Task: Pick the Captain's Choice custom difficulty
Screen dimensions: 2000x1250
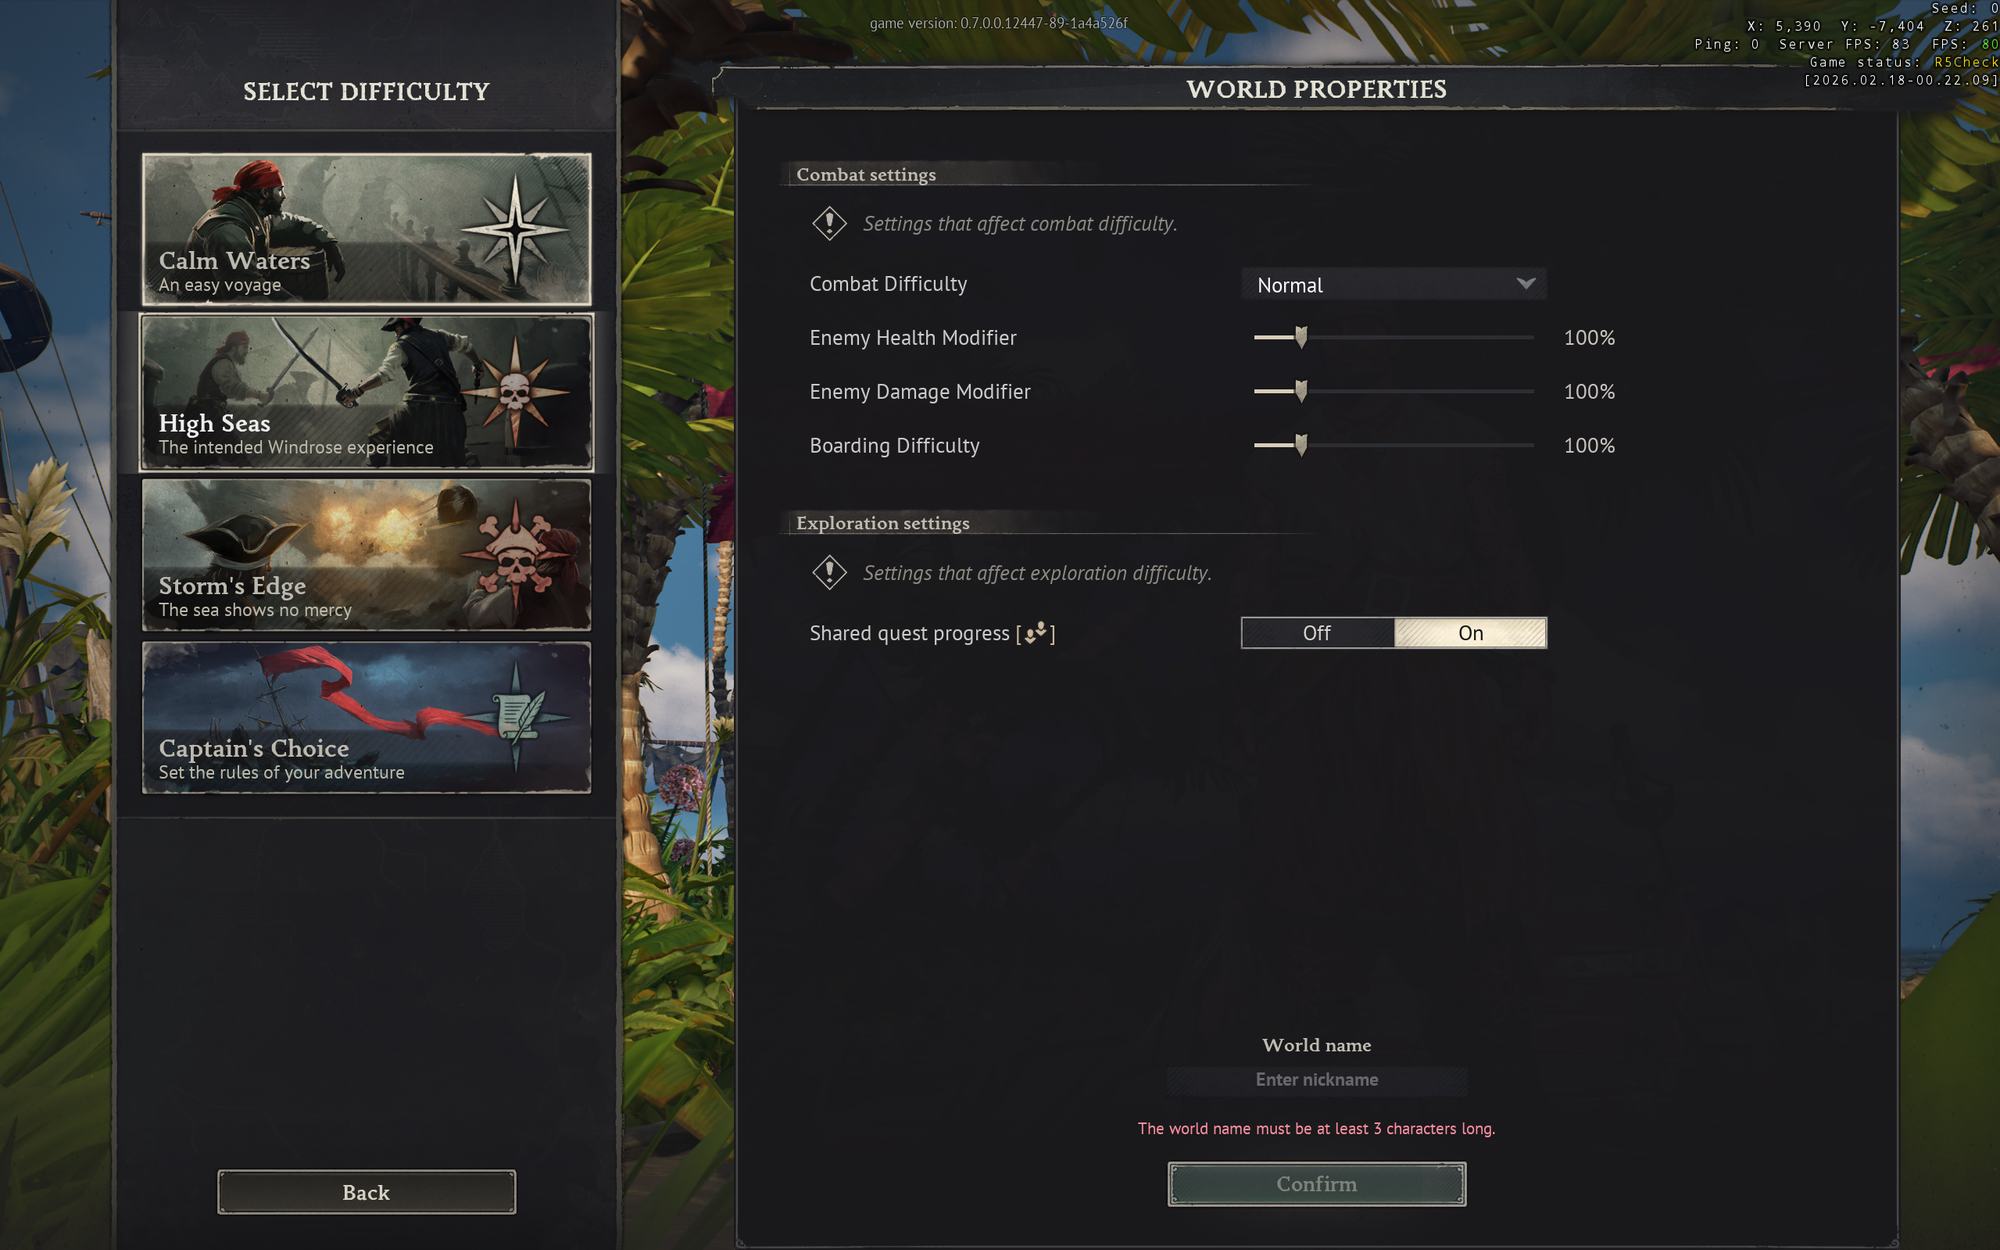Action: [x=367, y=717]
